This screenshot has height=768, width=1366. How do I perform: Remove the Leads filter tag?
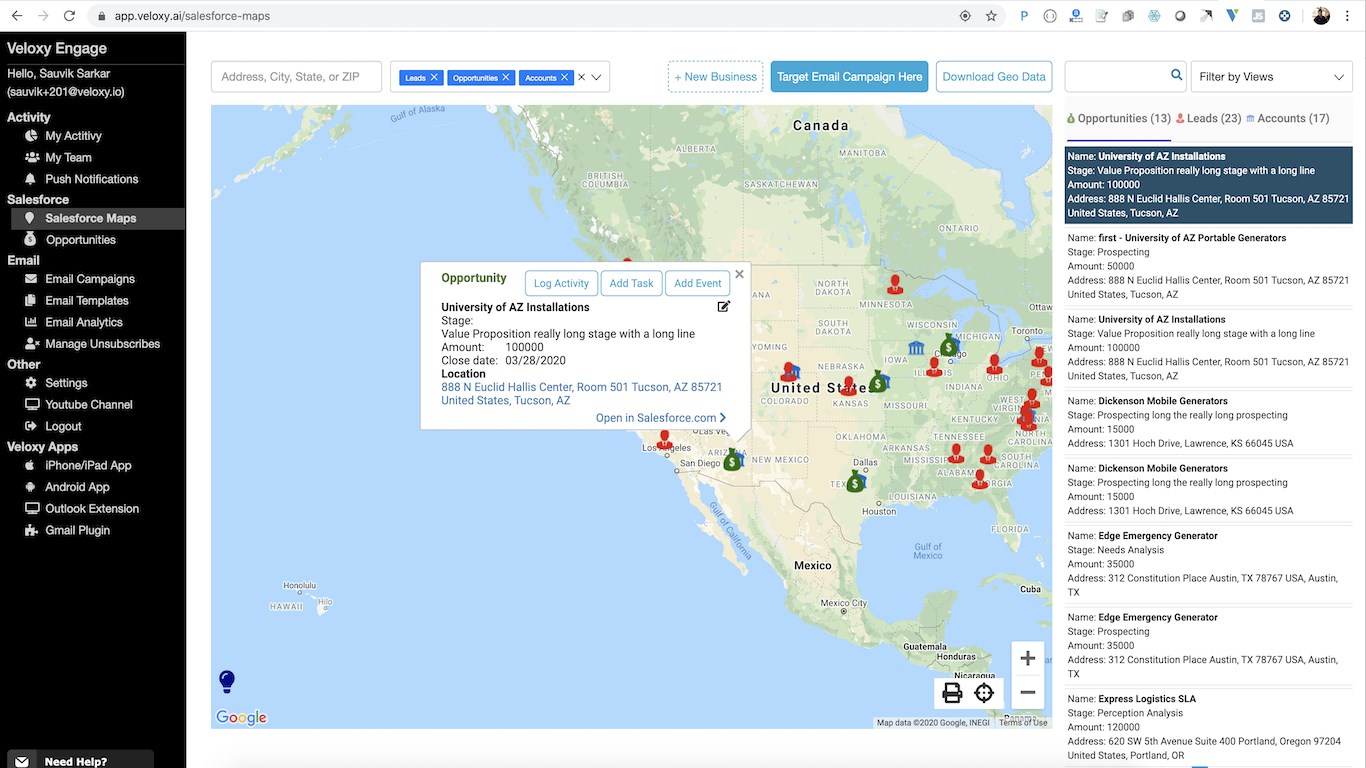click(434, 77)
